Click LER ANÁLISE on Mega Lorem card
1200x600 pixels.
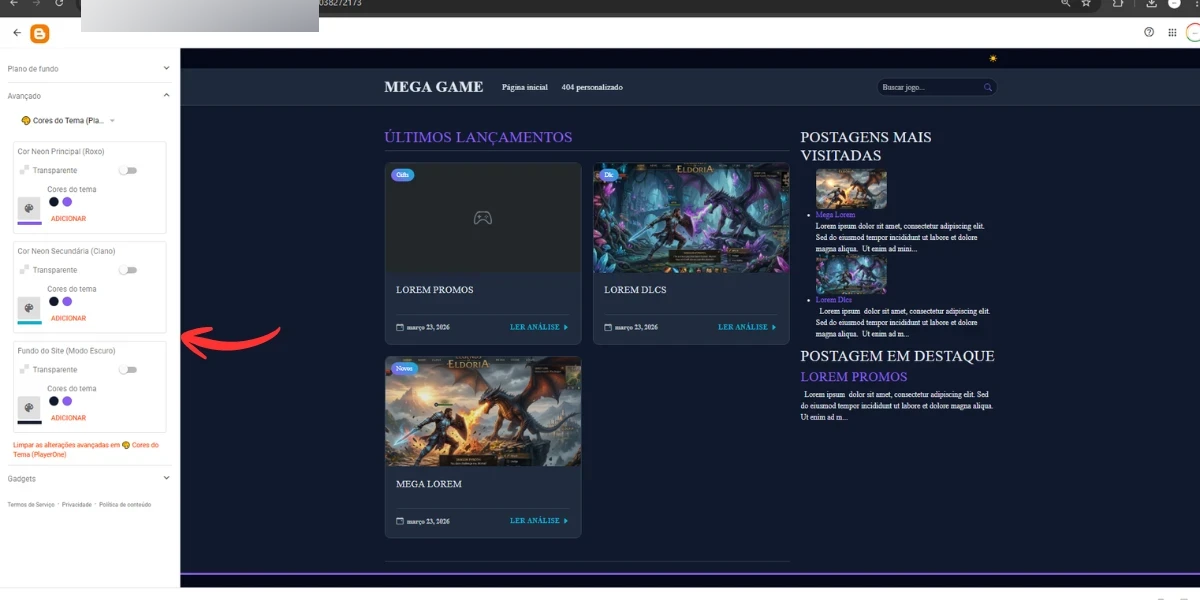(x=539, y=521)
